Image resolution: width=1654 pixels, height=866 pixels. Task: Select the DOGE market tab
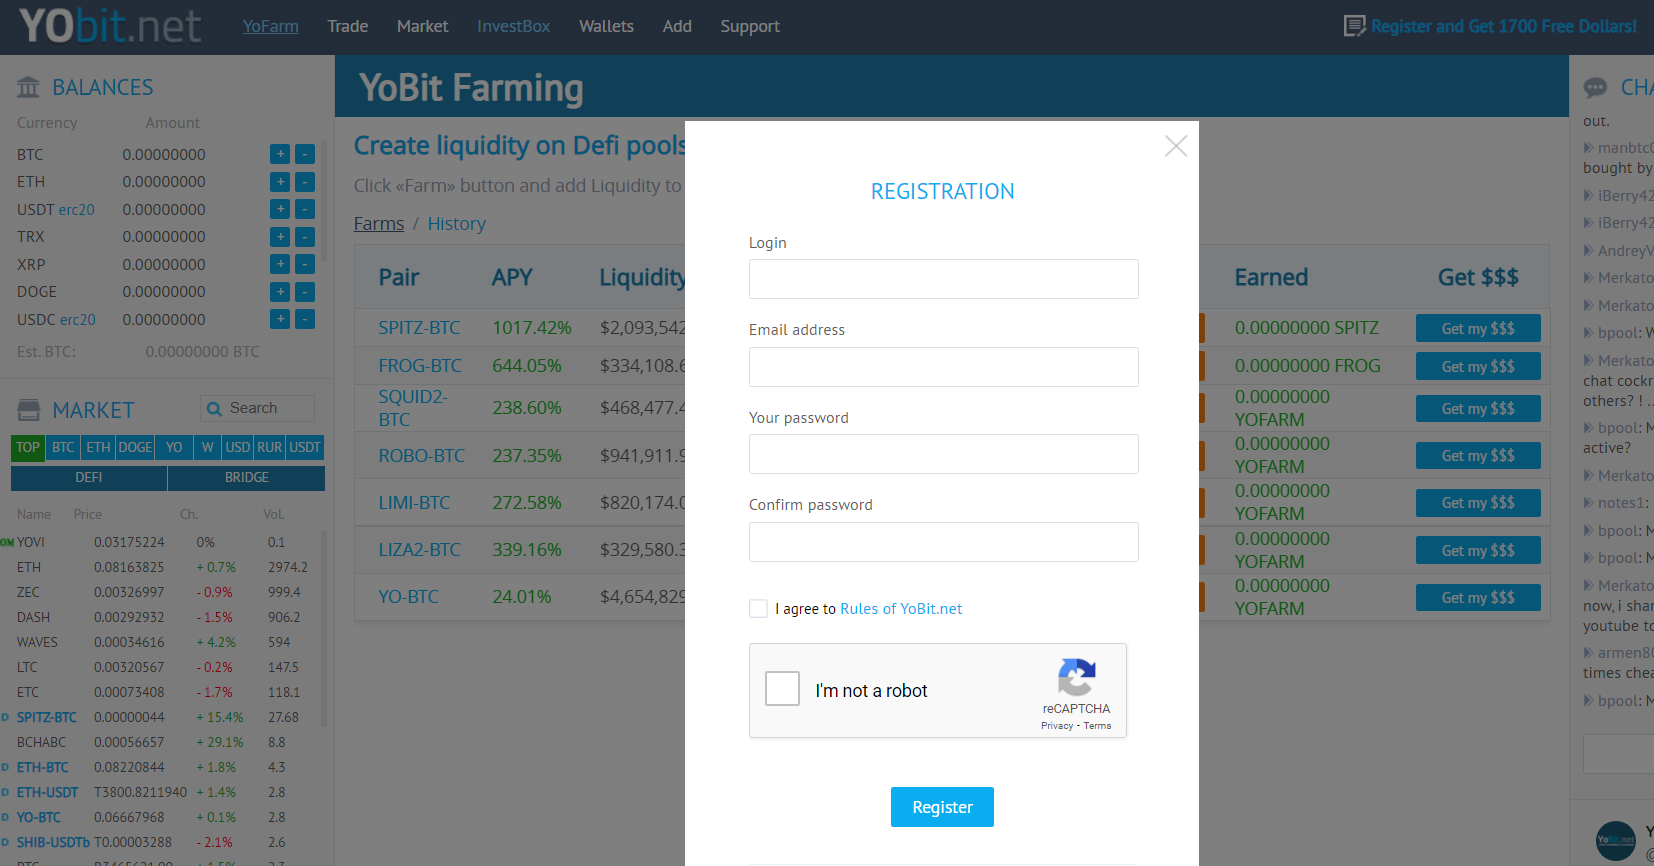[135, 447]
